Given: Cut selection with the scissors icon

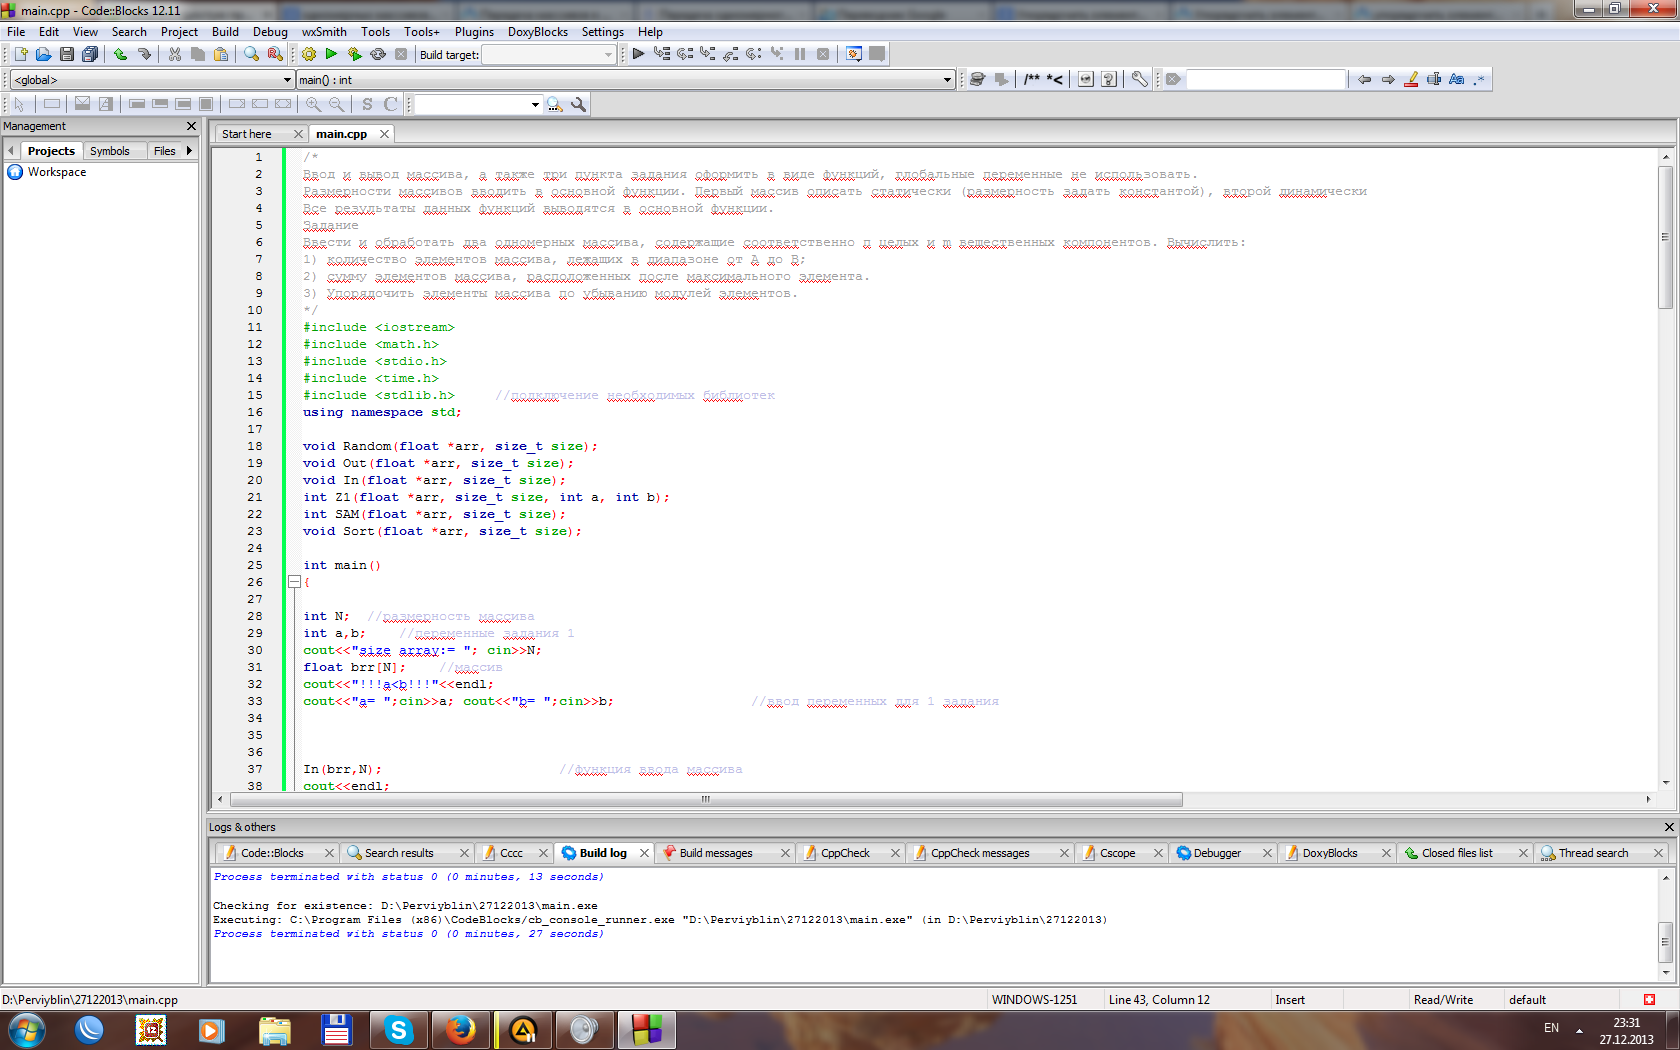Looking at the screenshot, I should (175, 54).
